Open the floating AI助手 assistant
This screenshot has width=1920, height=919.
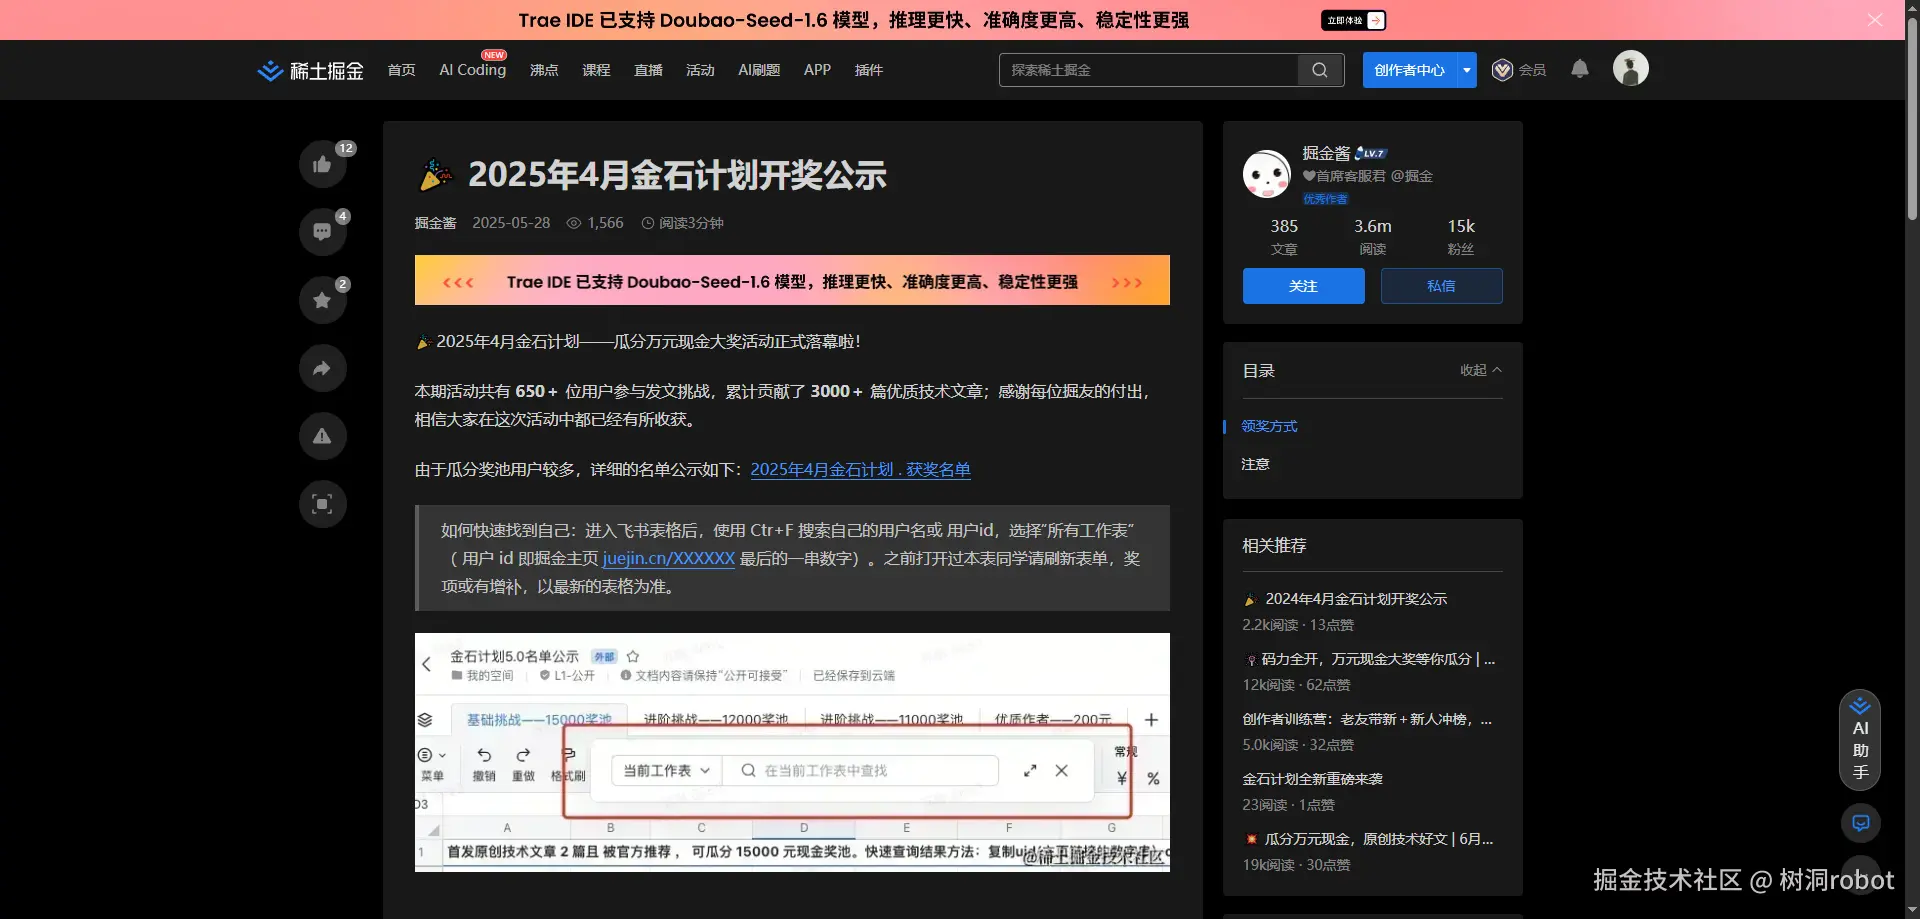[x=1859, y=740]
